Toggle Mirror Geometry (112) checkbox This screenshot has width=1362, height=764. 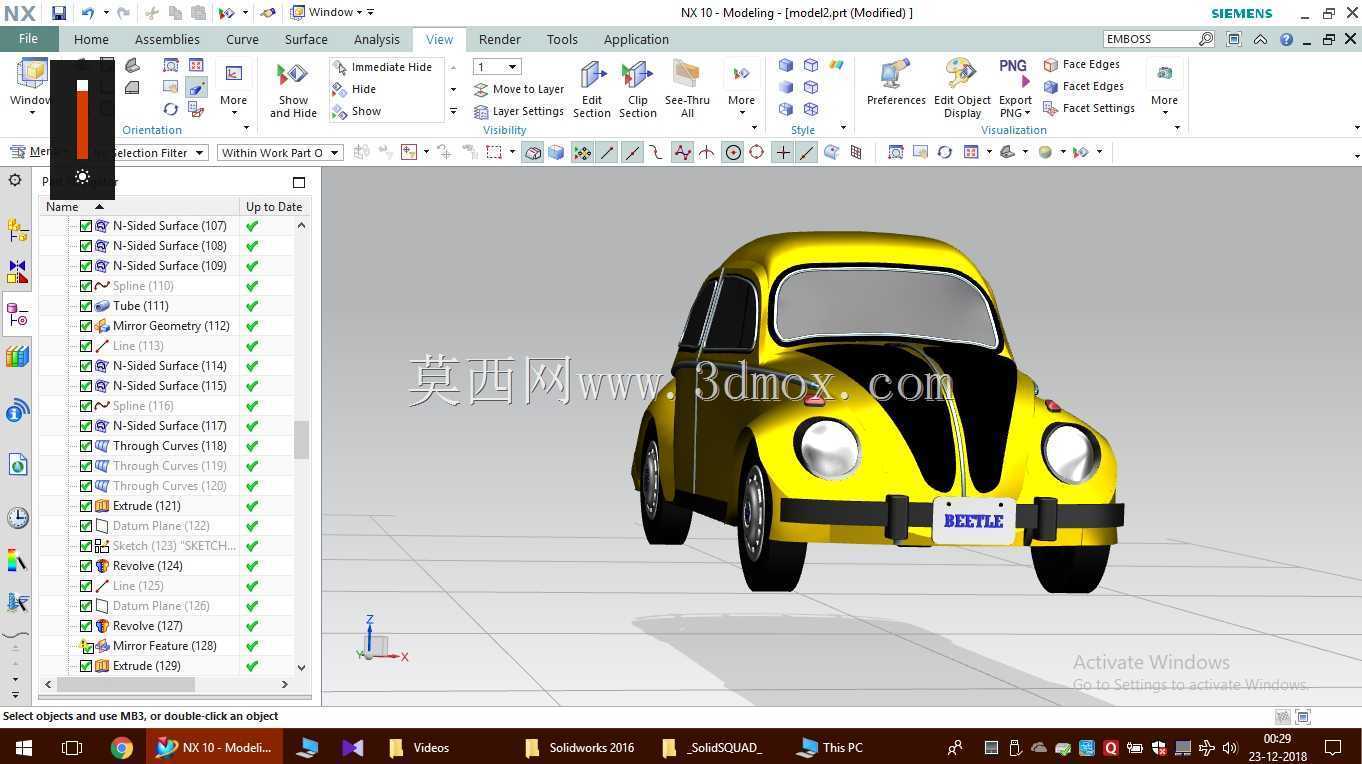click(86, 326)
